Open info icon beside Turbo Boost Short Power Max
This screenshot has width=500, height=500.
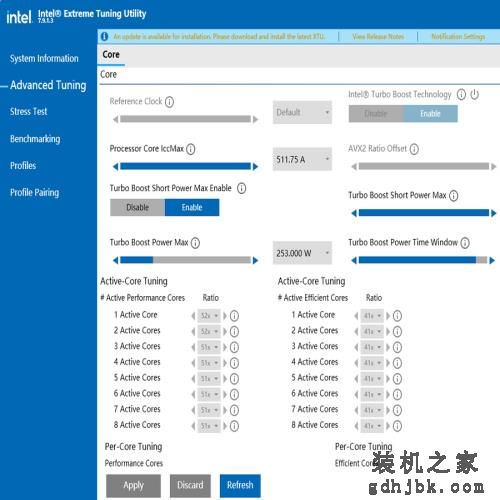pyautogui.click(x=454, y=196)
